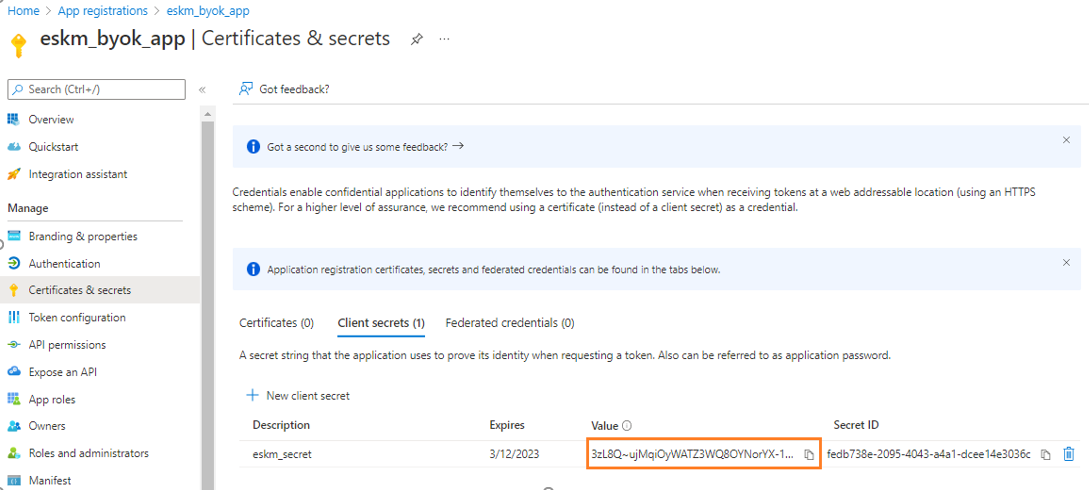Click the Expose an API cloud icon
This screenshot has height=490, width=1089.
13,372
